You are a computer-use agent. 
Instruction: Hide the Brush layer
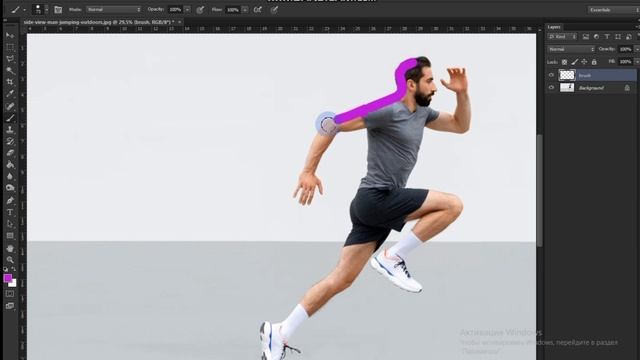pyautogui.click(x=551, y=75)
